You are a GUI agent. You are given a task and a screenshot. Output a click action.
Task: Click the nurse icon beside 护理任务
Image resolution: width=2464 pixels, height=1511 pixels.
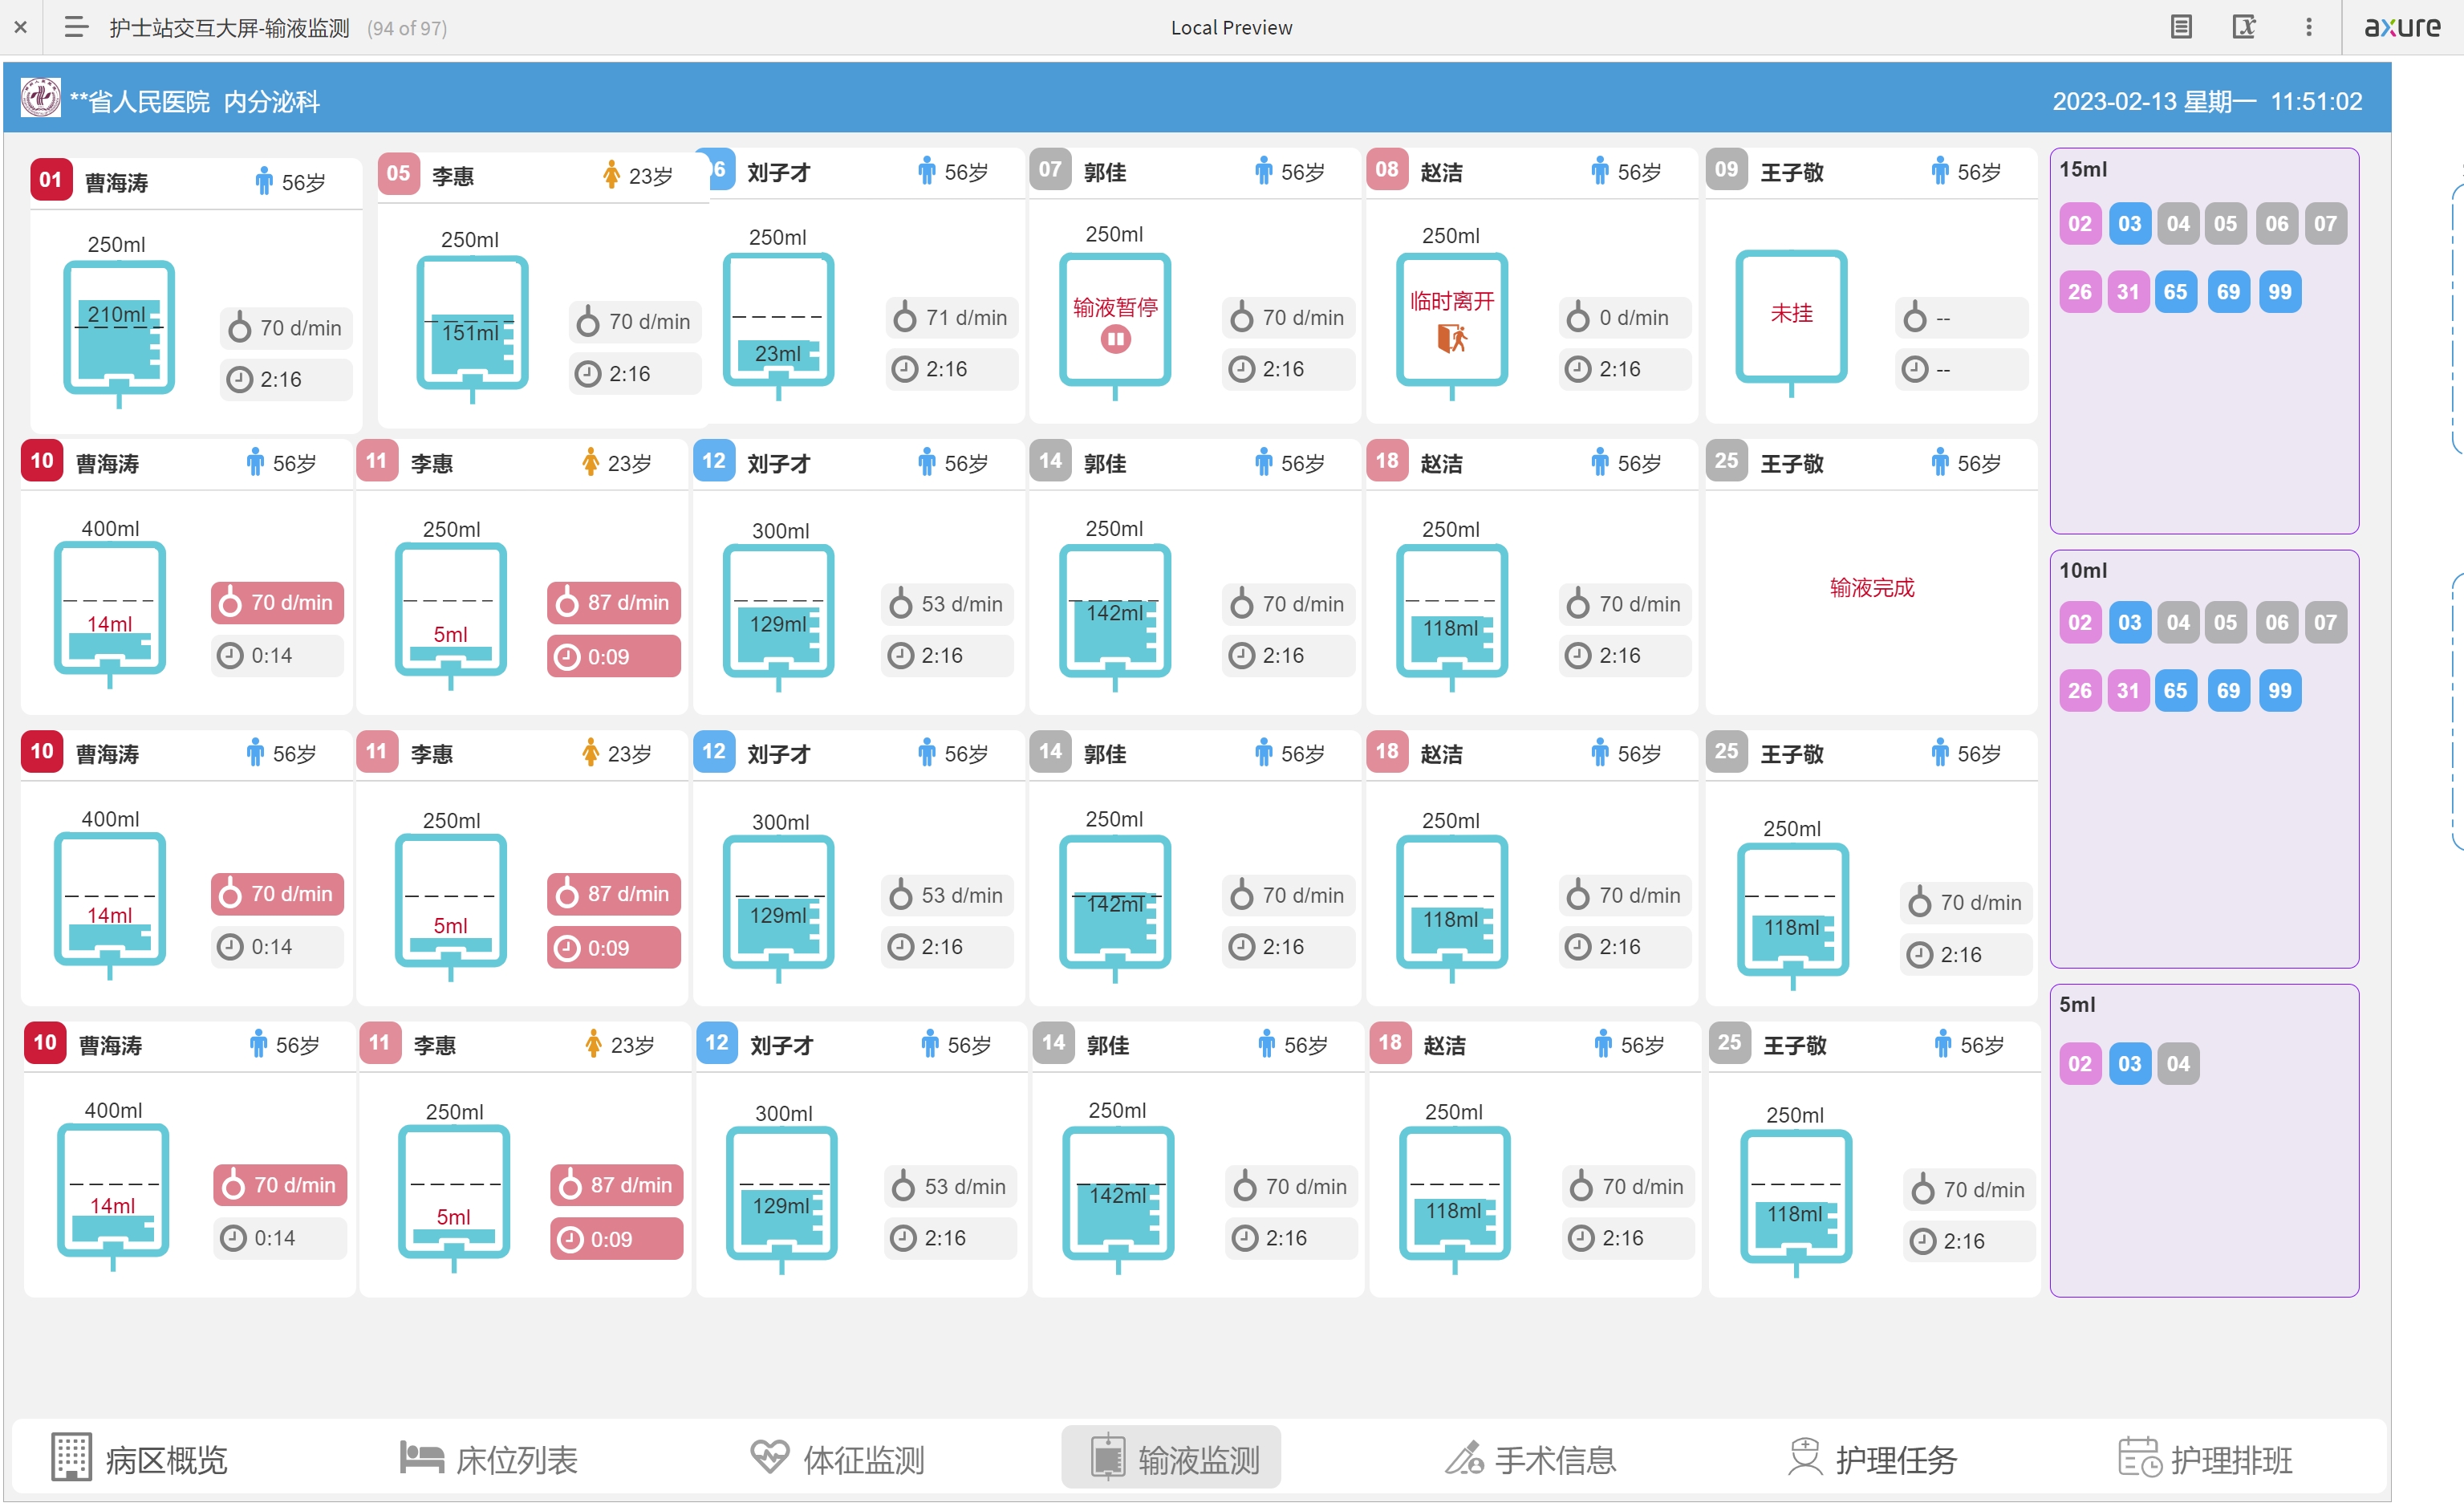[x=1805, y=1457]
